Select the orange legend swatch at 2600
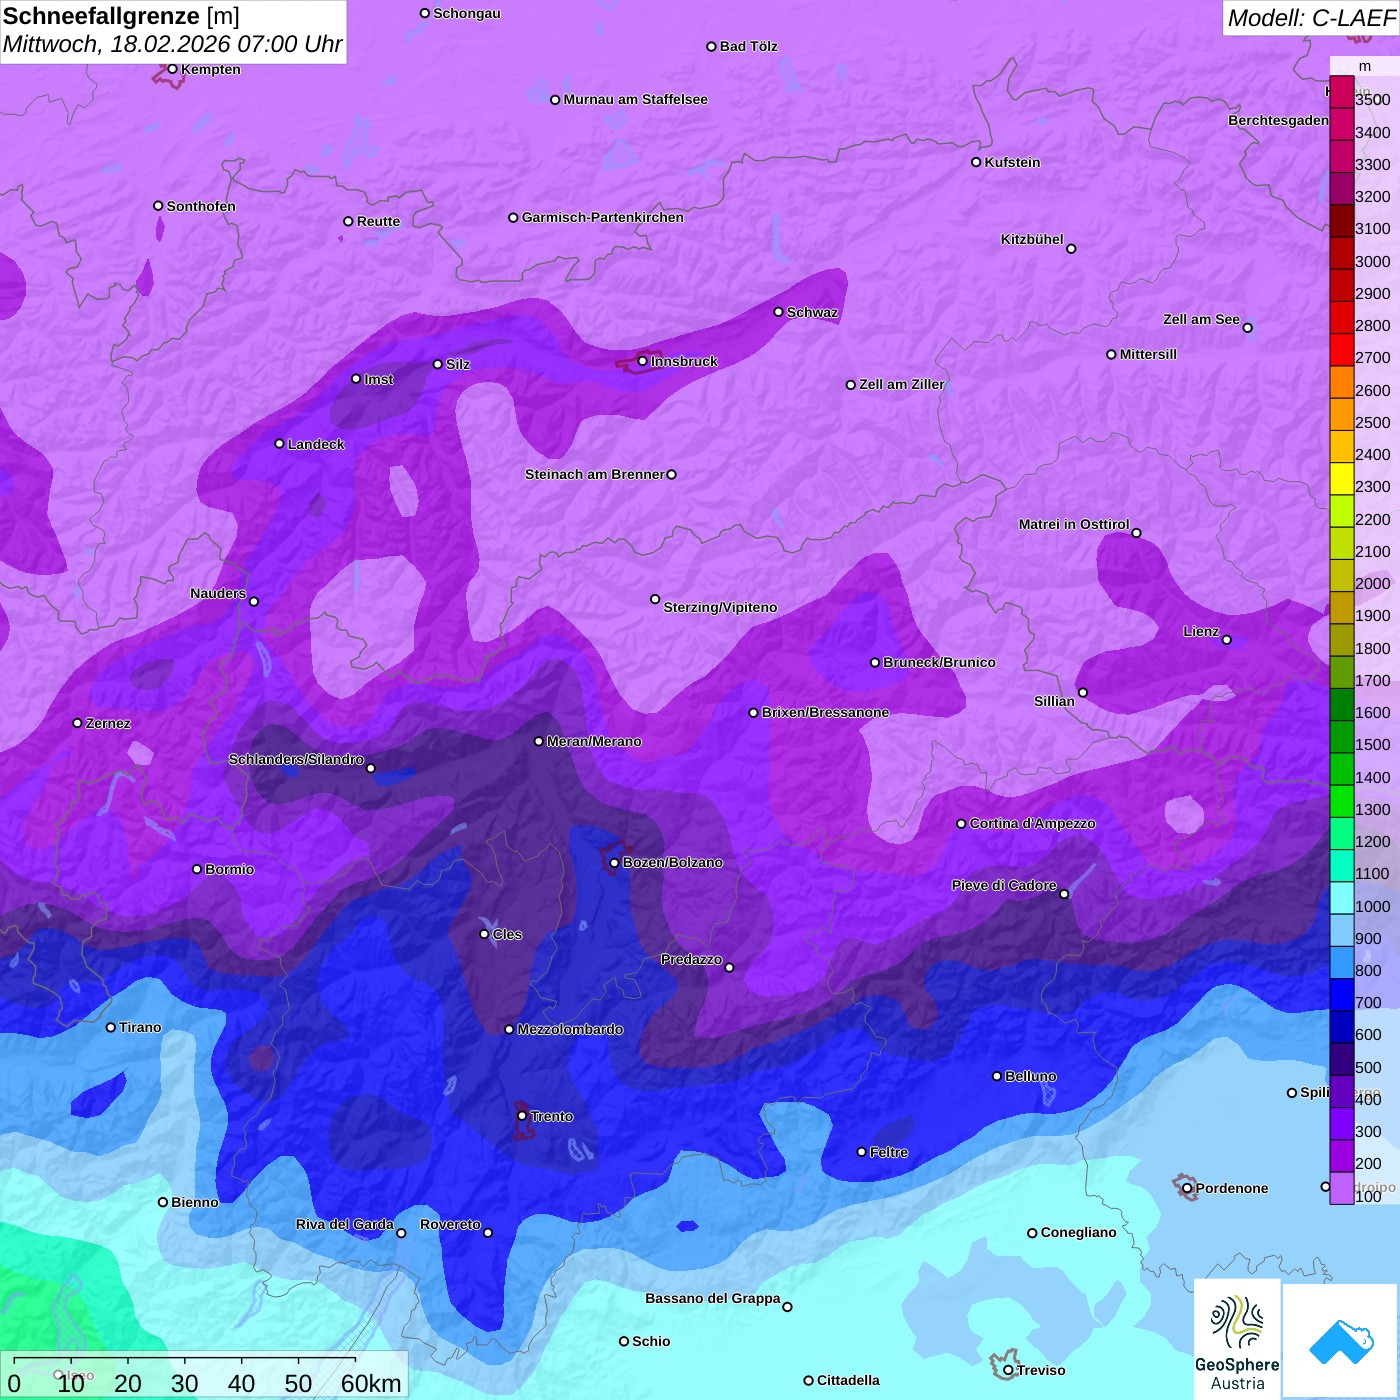 coord(1342,382)
